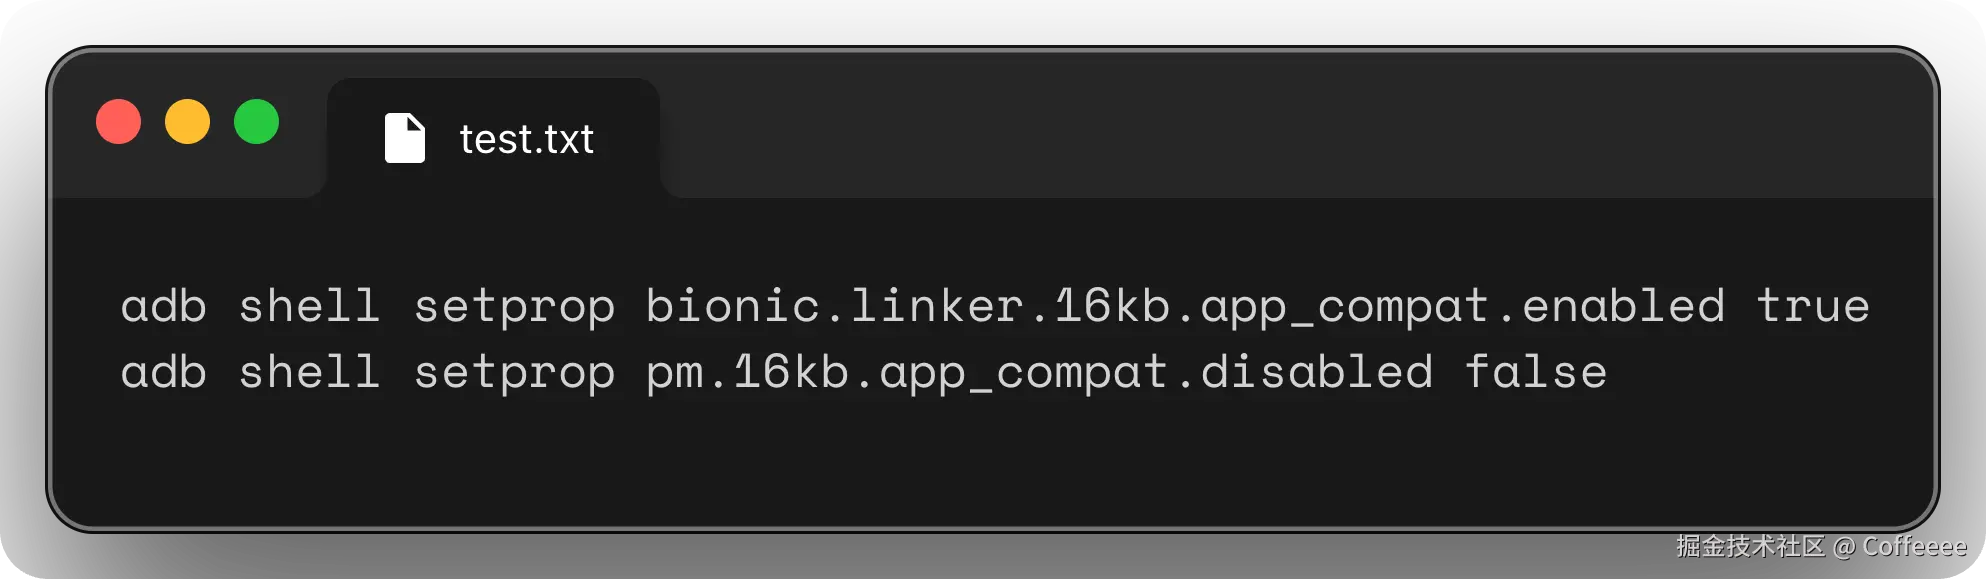Click the word "adb" on the second line
Image resolution: width=1986 pixels, height=579 pixels.
pyautogui.click(x=163, y=372)
